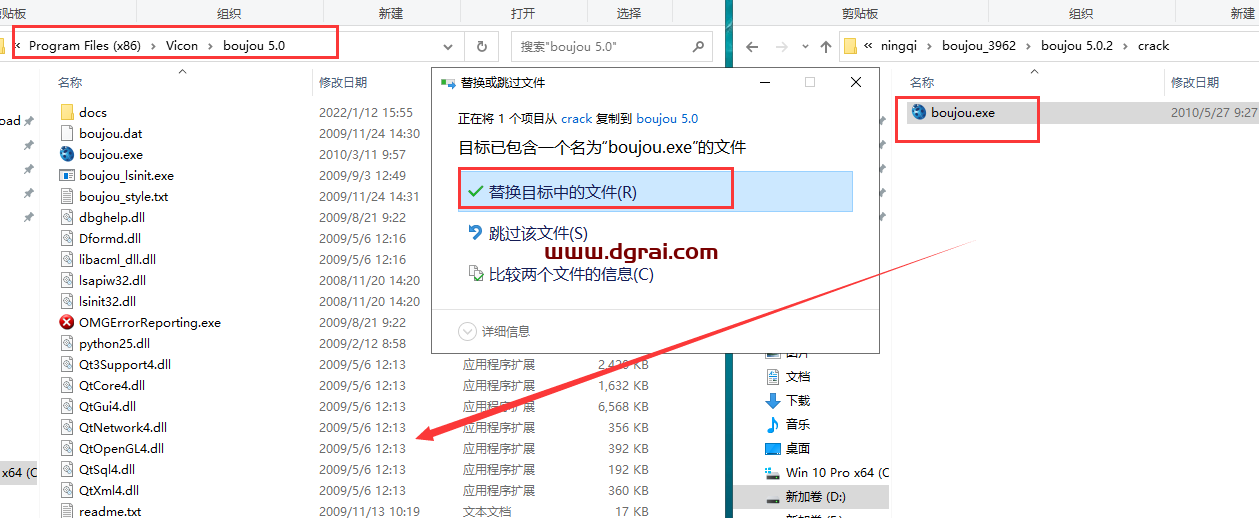Screen dimensions: 1259x518
Task: Click the crack link in dialog
Action: click(576, 118)
